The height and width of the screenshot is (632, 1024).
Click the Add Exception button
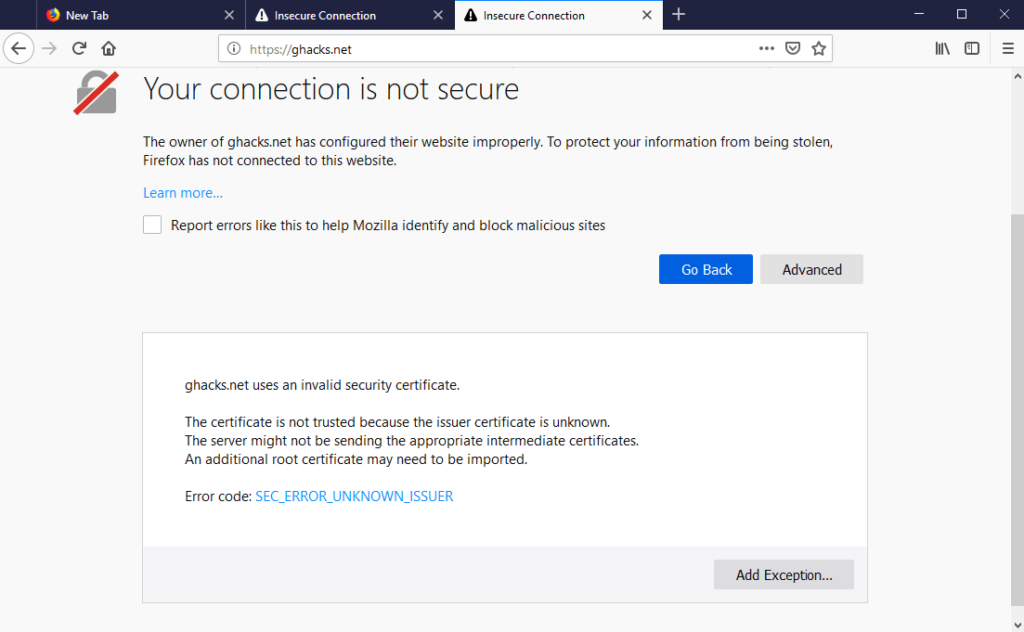coord(783,574)
